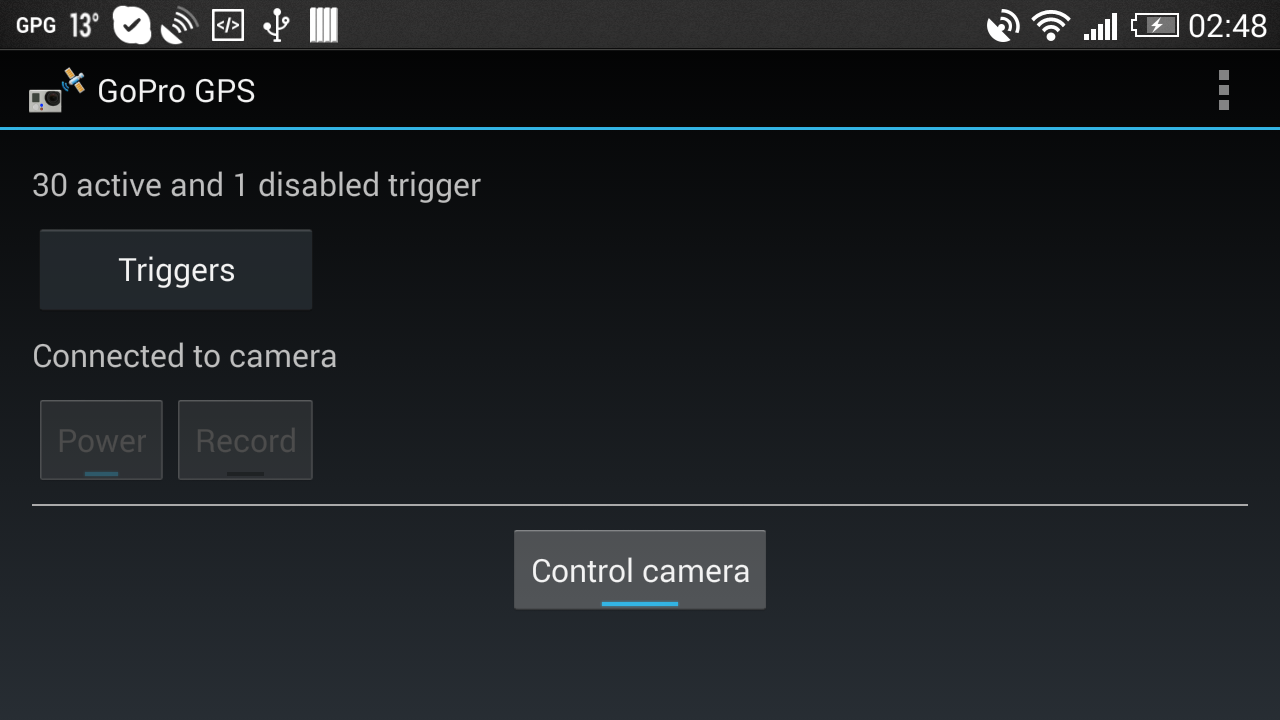Open the three-dot overflow menu
The height and width of the screenshot is (720, 1280).
point(1223,90)
